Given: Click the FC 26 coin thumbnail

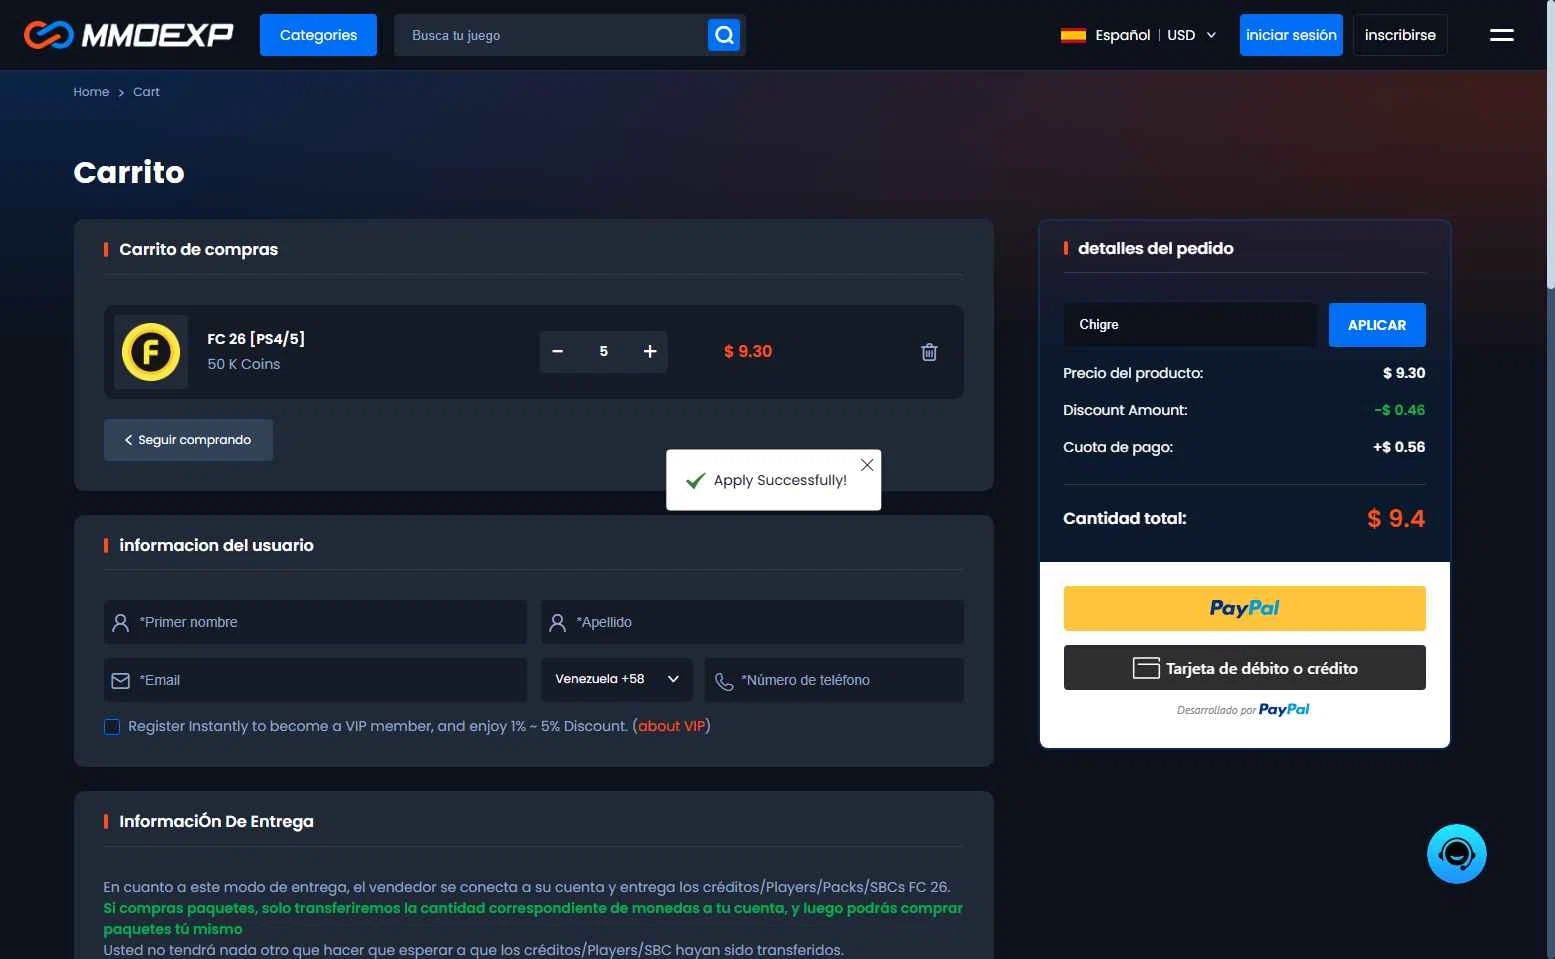Looking at the screenshot, I should [x=151, y=352].
